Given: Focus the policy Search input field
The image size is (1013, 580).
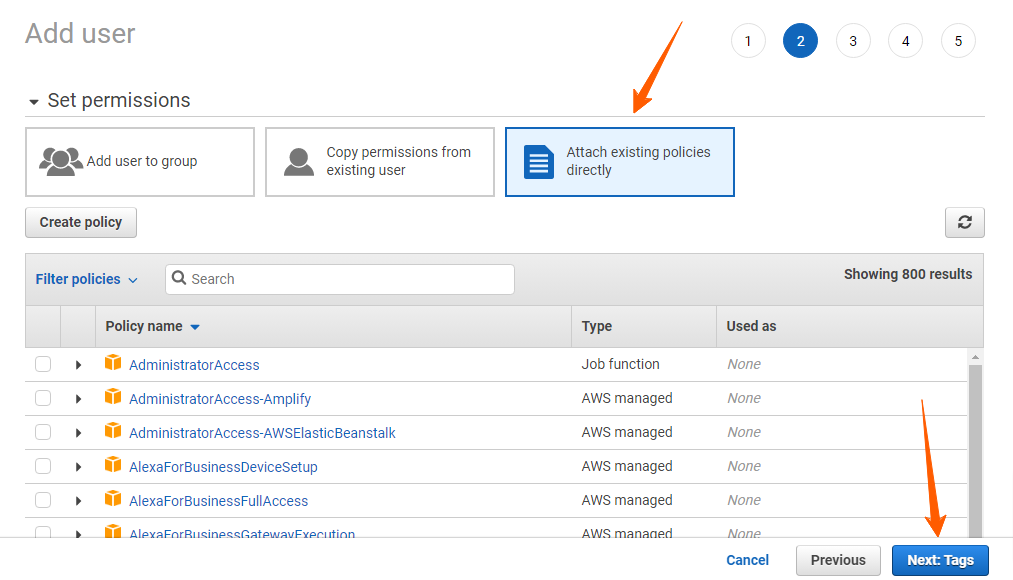Looking at the screenshot, I should tap(340, 279).
